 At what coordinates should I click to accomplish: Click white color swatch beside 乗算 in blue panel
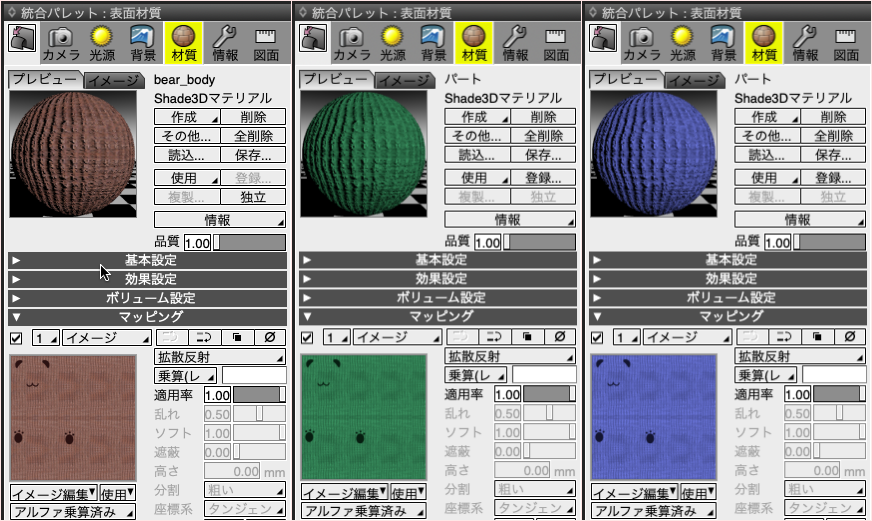[x=834, y=375]
